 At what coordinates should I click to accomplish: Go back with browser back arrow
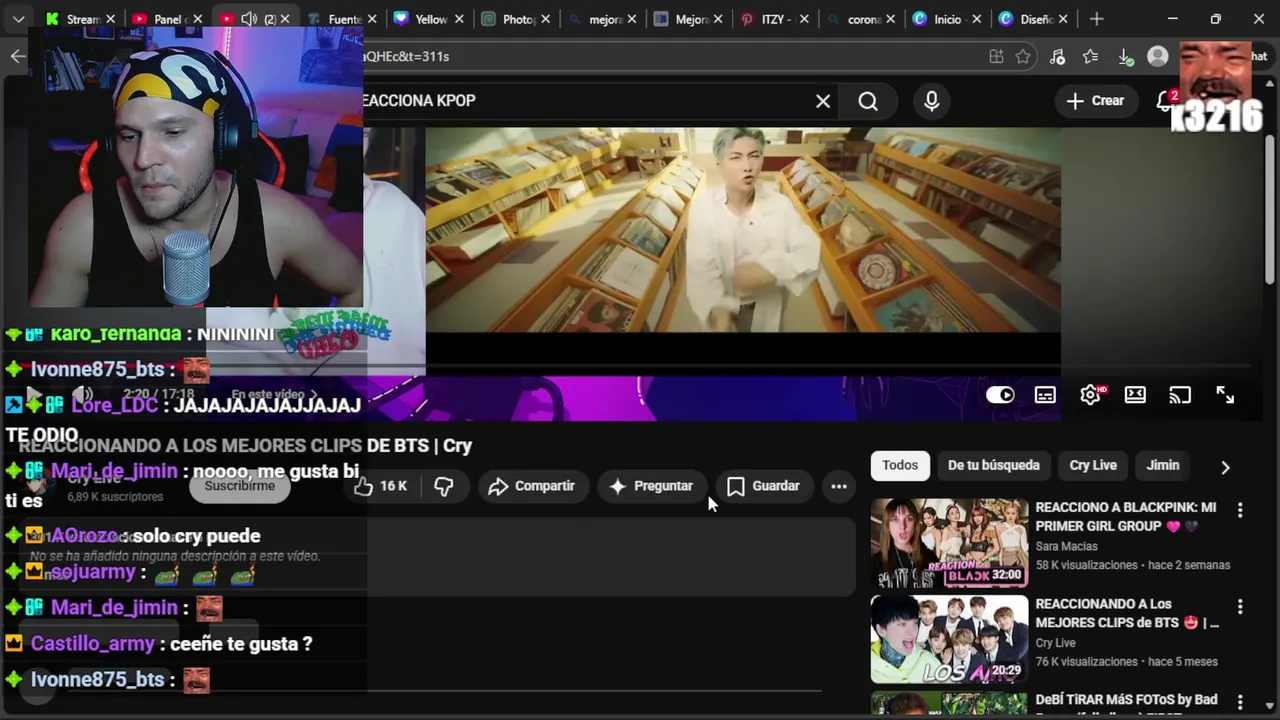tap(18, 56)
